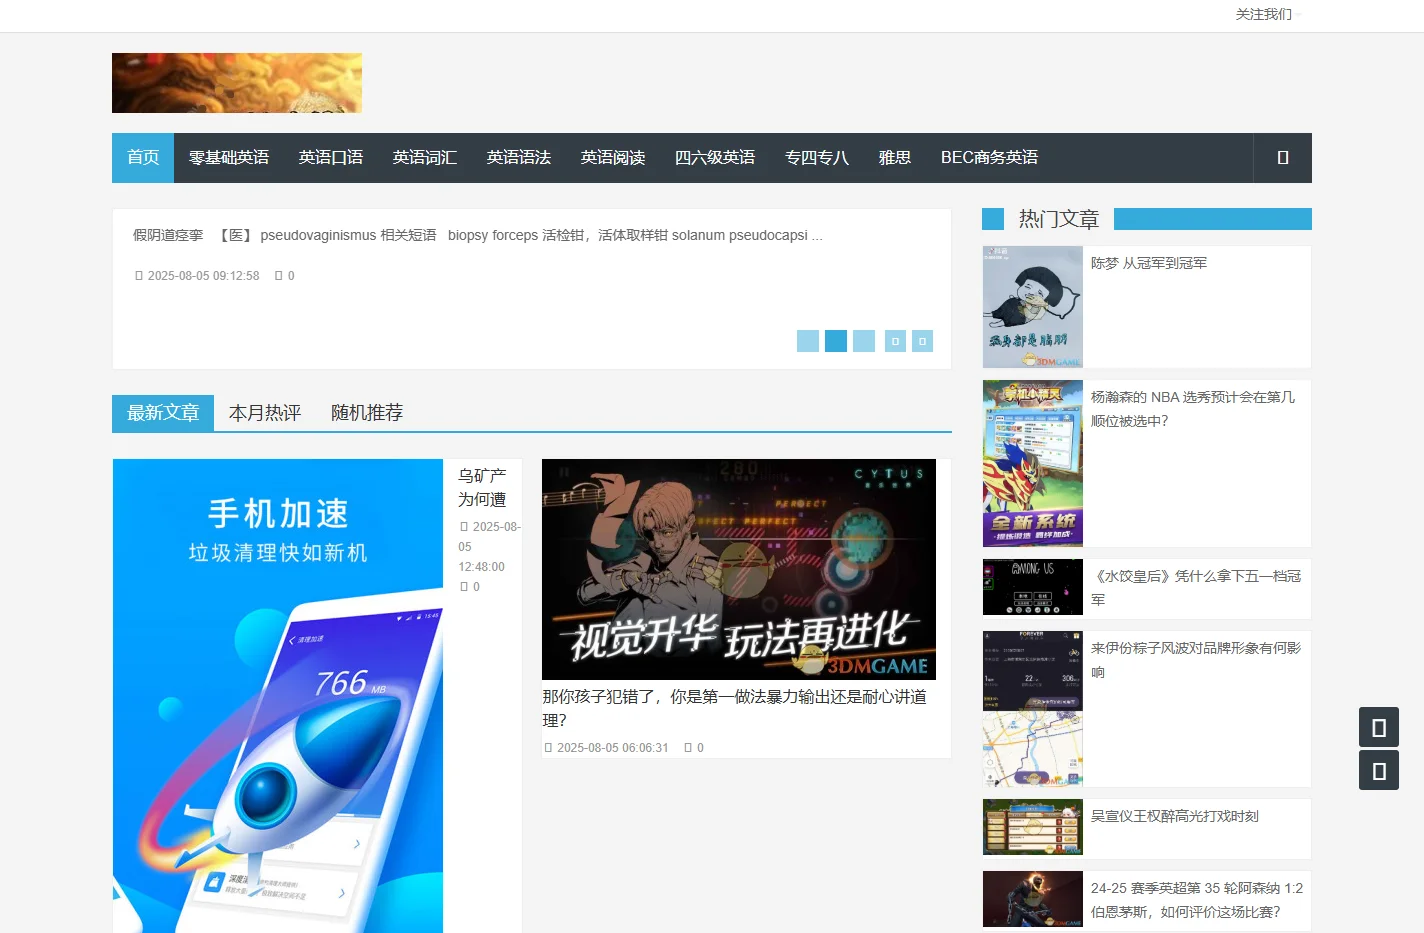This screenshot has width=1424, height=933.
Task: Open the 英语阅读 menu item
Action: 613,158
